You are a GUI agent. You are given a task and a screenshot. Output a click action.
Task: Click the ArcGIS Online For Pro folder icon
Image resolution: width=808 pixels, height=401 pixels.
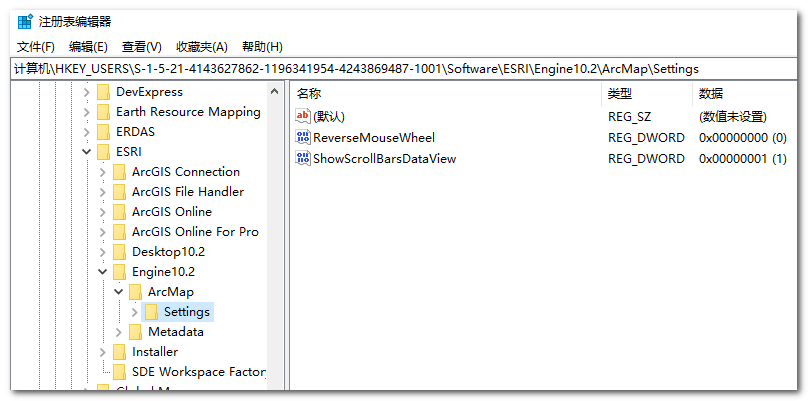click(120, 232)
